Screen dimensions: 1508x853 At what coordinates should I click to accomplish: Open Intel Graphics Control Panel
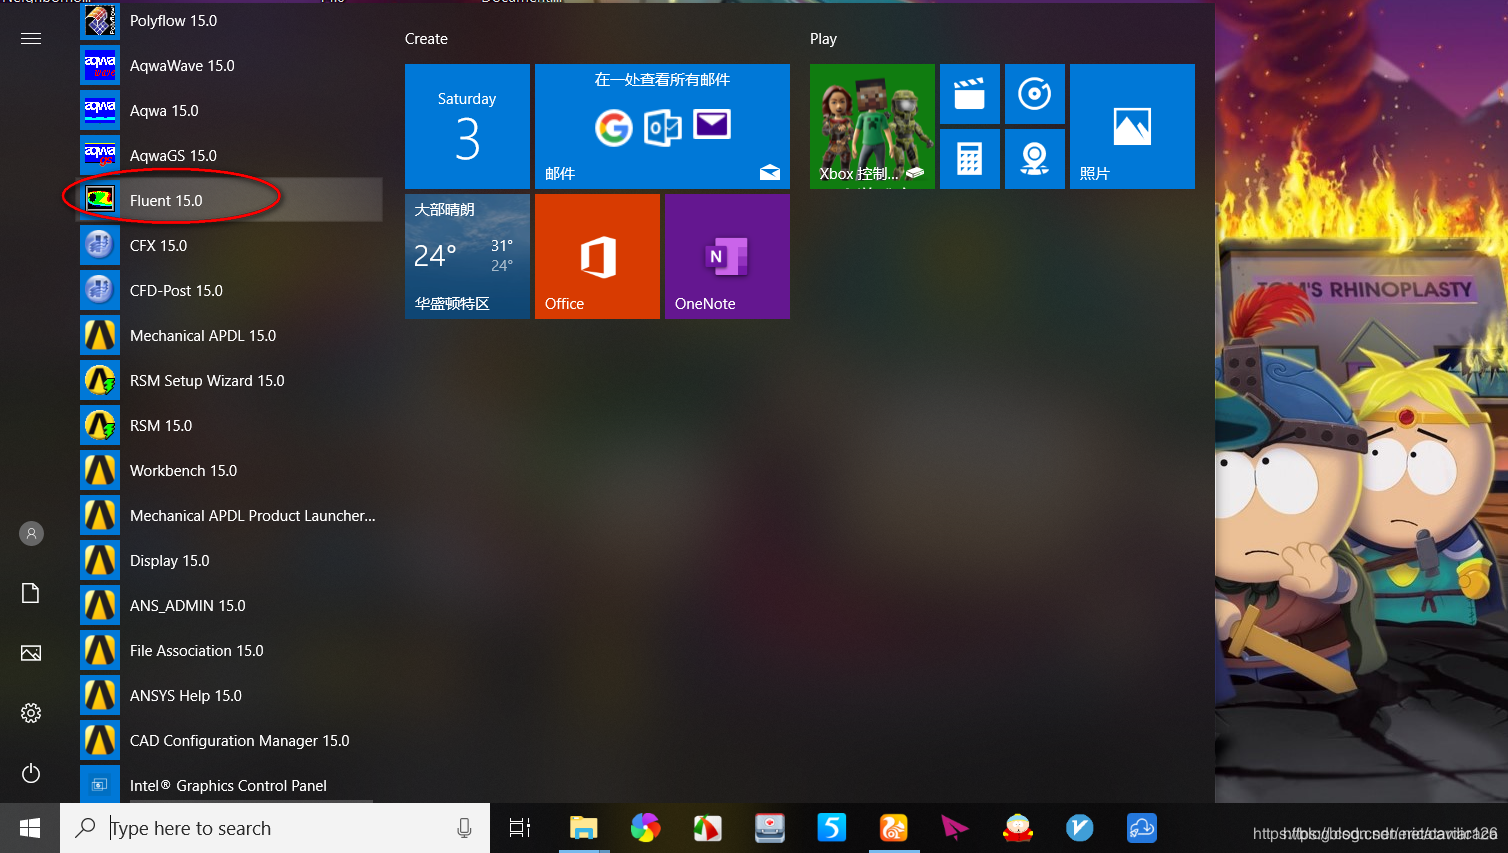click(x=230, y=784)
